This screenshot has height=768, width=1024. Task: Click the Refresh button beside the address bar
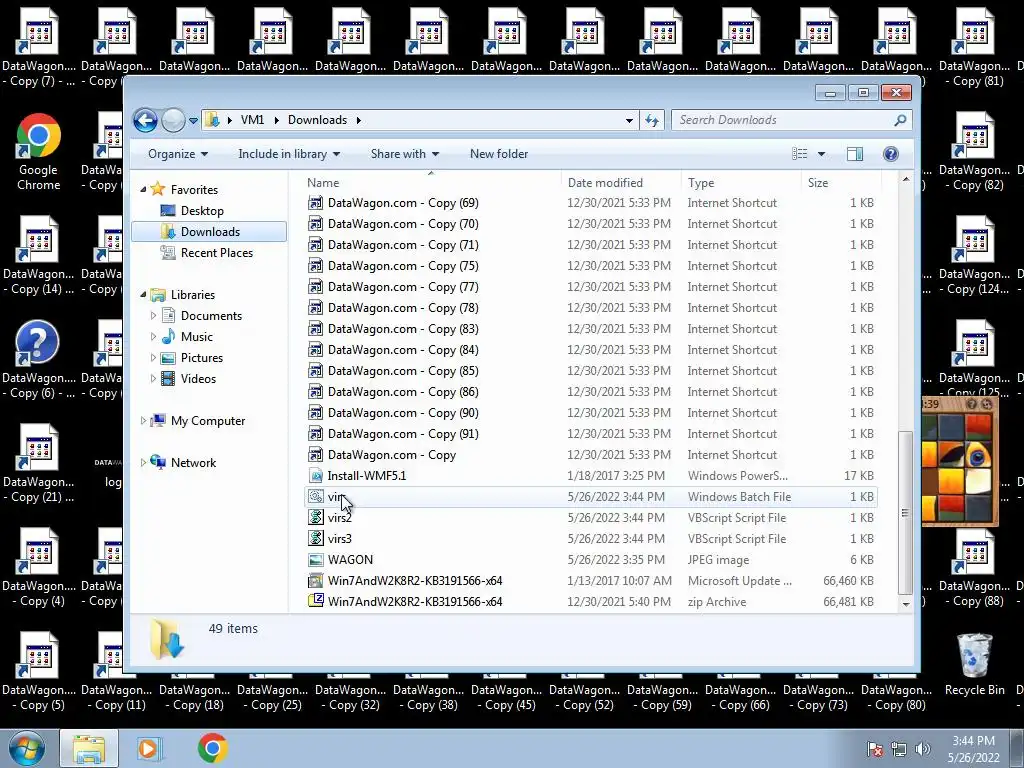(652, 120)
